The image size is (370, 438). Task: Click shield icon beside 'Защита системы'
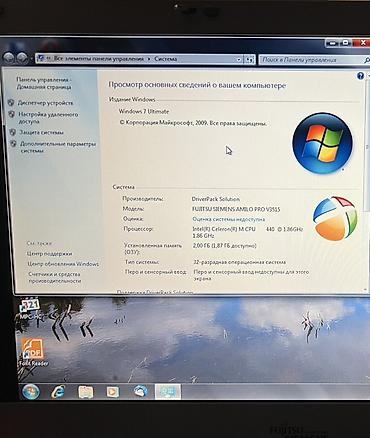pos(13,132)
